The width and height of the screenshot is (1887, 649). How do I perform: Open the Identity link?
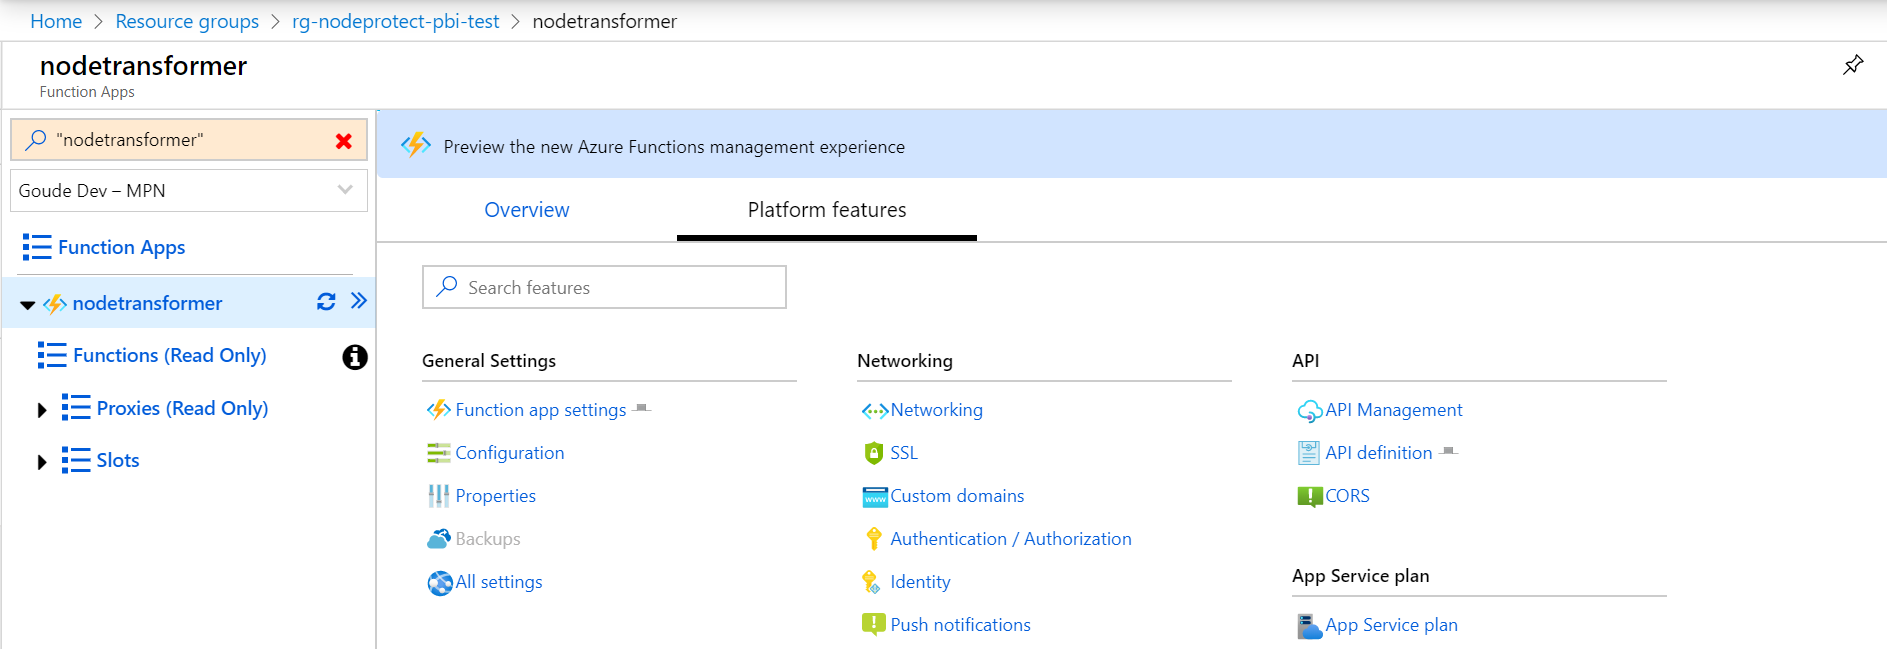point(921,582)
